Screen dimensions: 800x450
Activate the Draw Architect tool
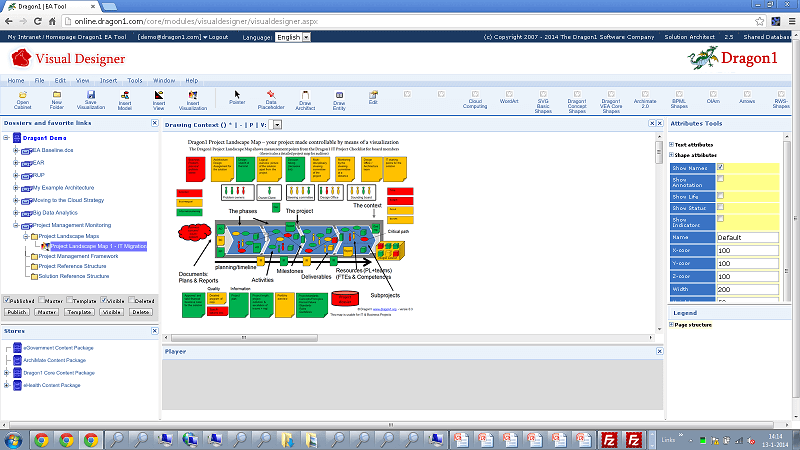pyautogui.click(x=305, y=100)
